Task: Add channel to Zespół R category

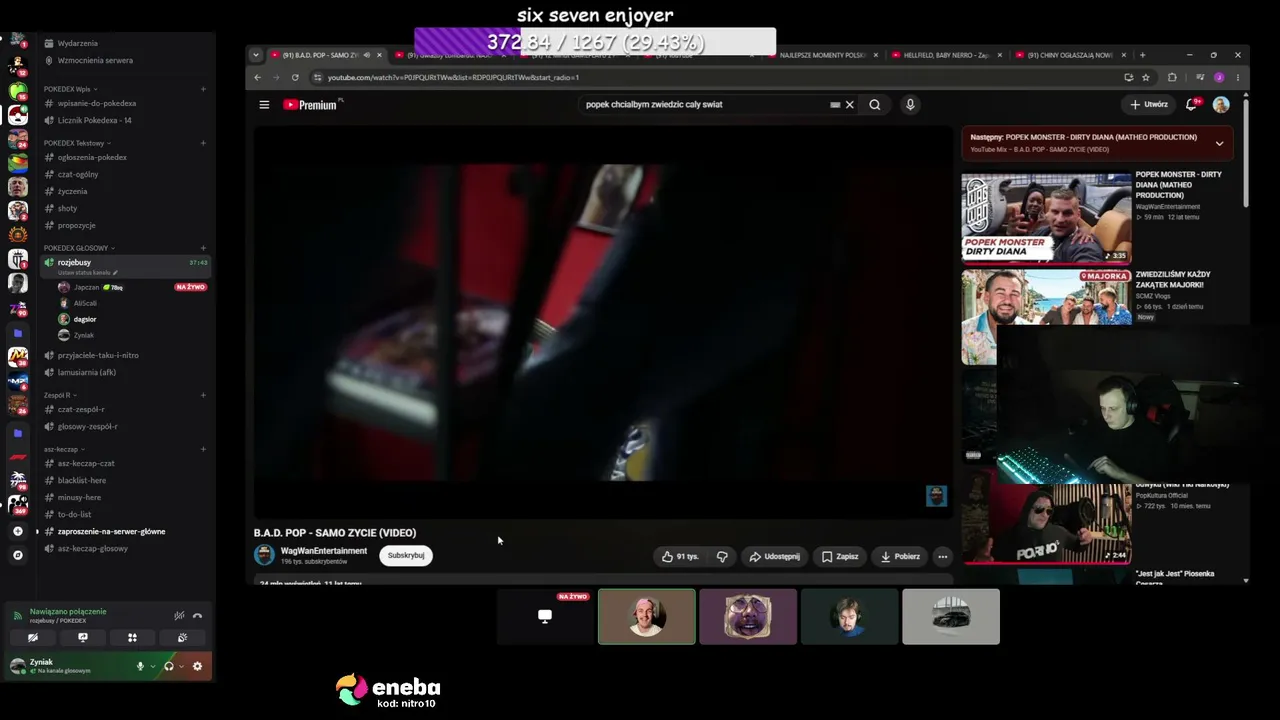Action: tap(203, 395)
